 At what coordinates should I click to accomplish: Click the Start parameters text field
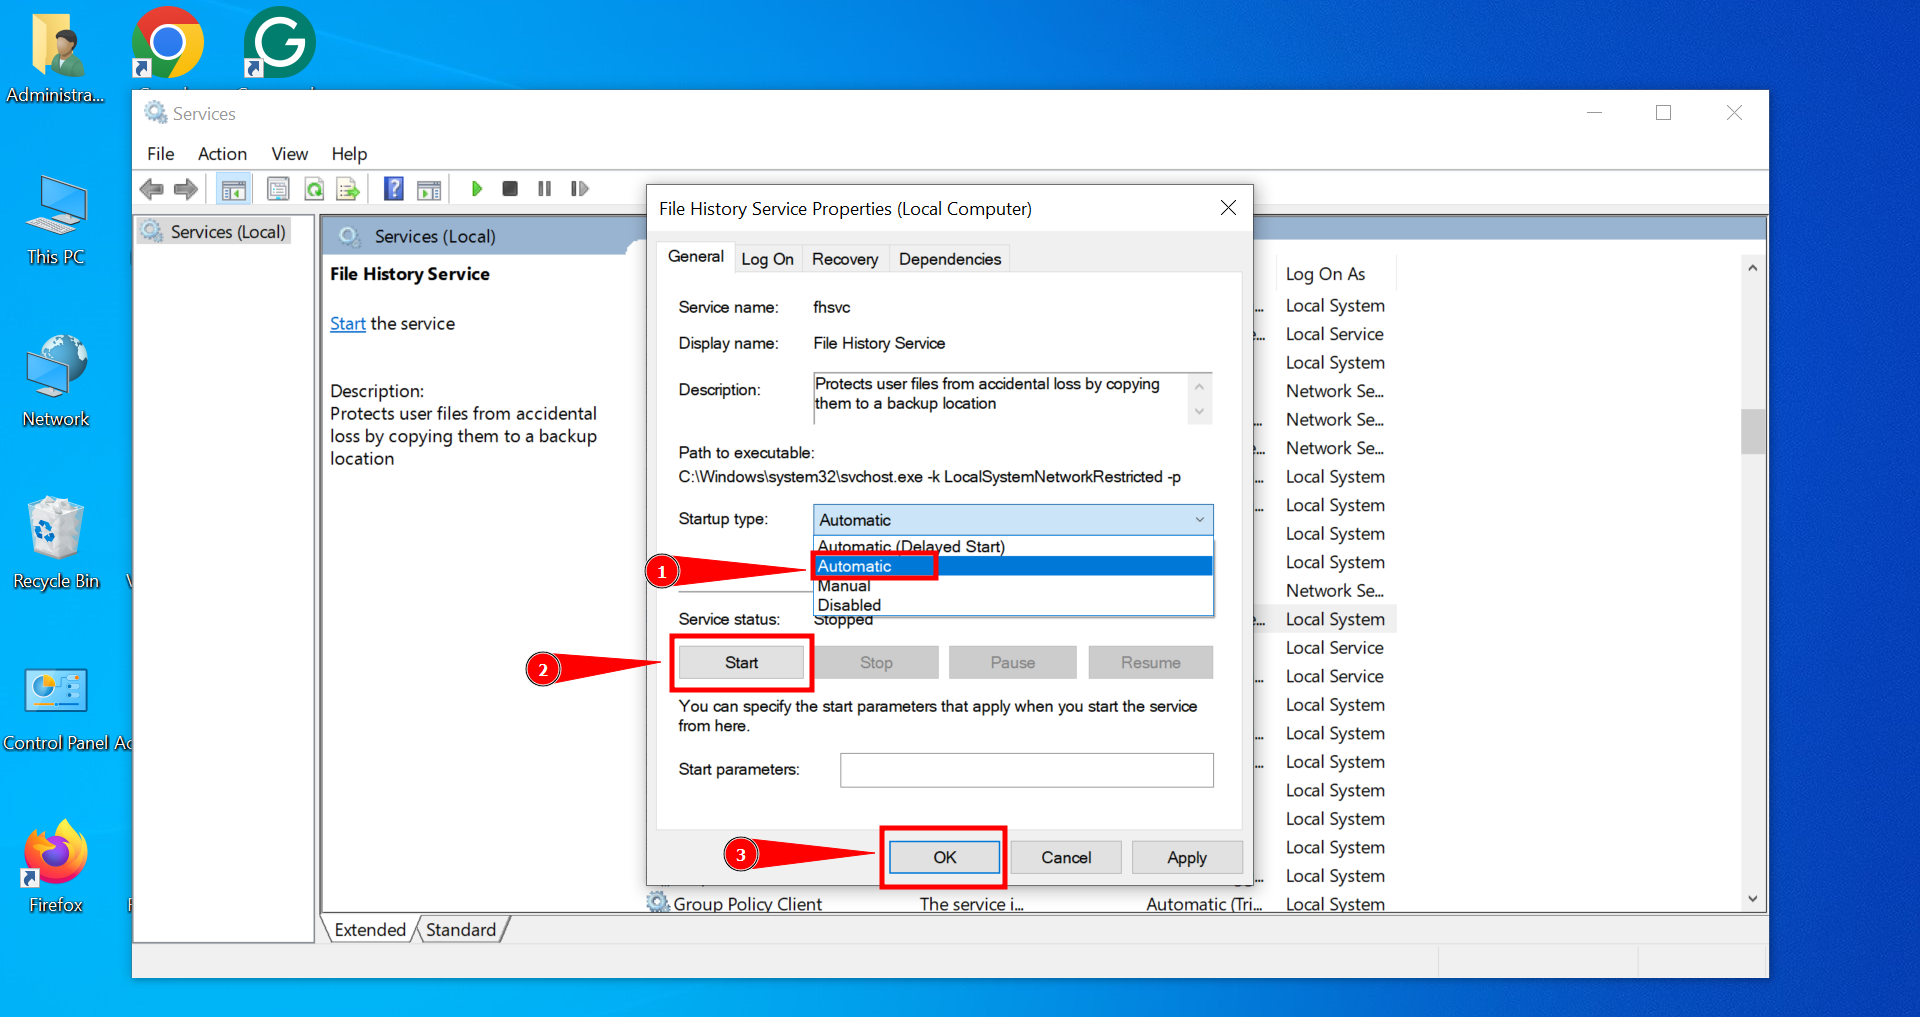(1027, 770)
